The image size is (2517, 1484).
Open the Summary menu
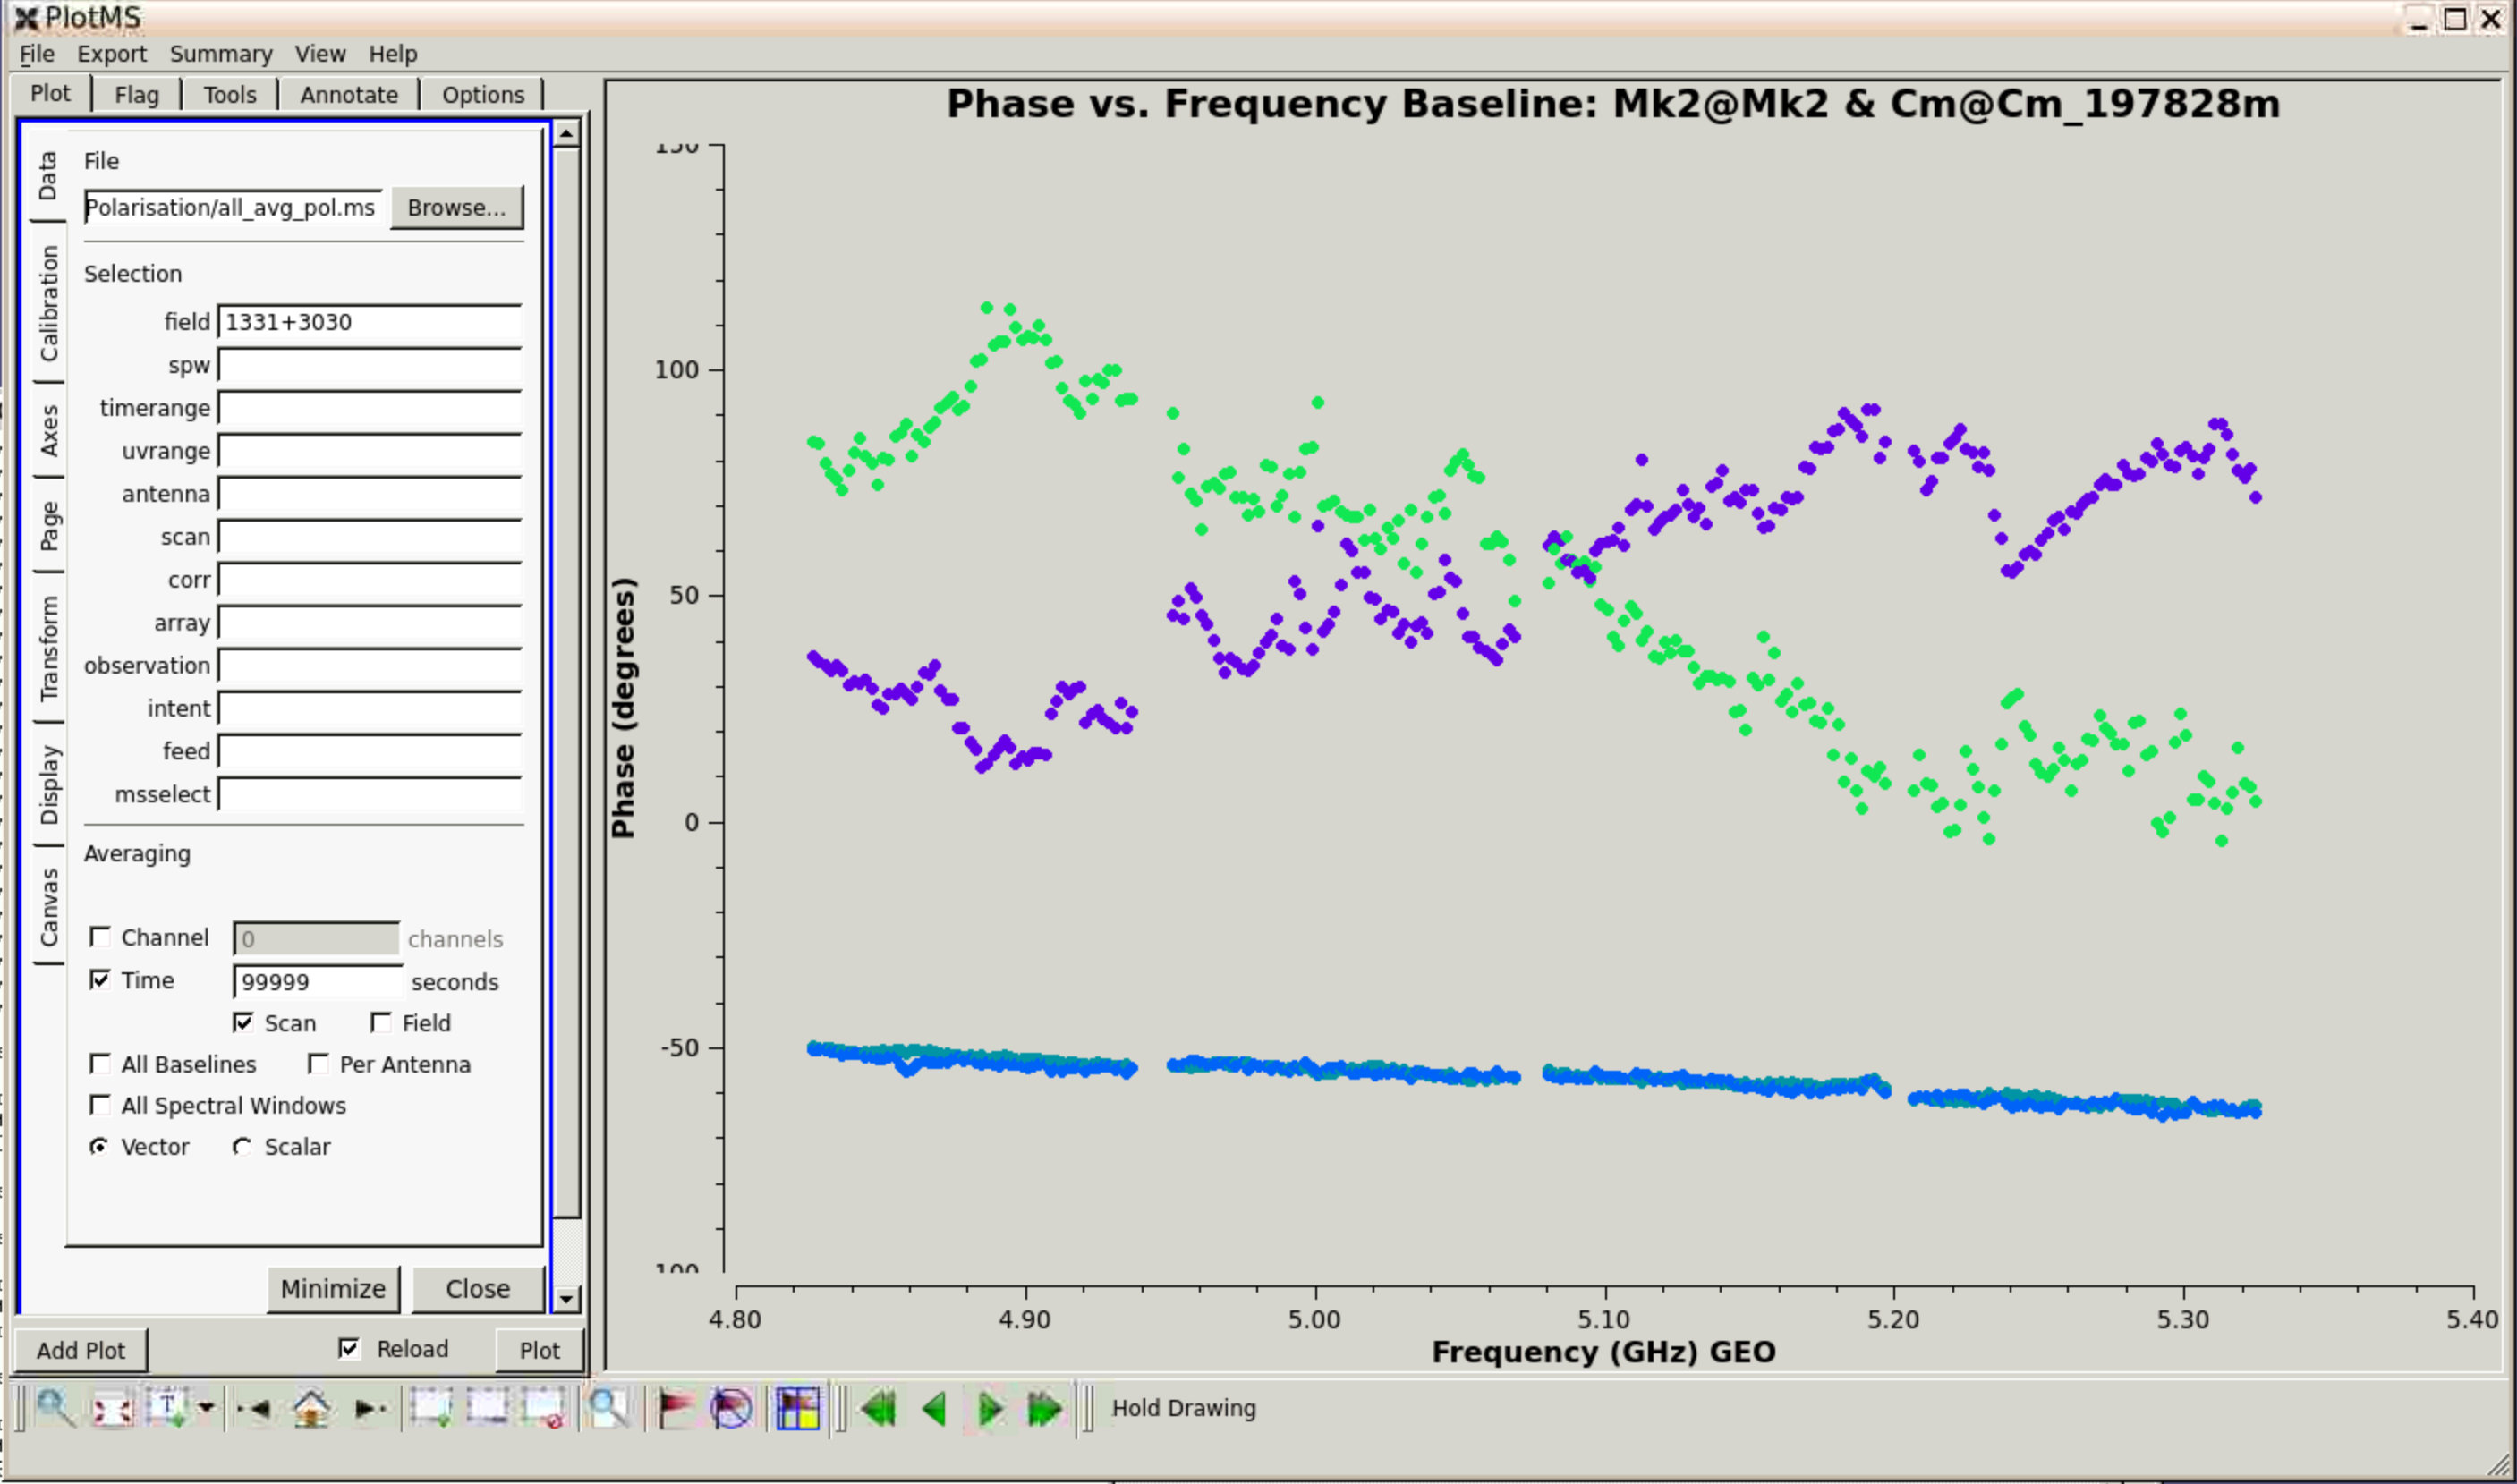221,54
